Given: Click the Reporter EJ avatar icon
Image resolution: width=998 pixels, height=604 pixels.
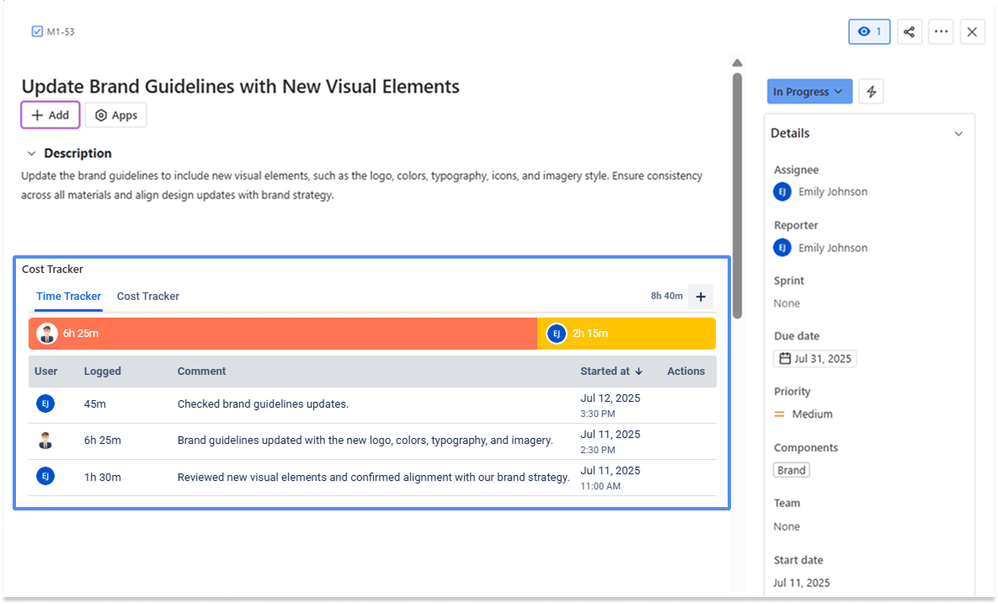Looking at the screenshot, I should point(782,248).
